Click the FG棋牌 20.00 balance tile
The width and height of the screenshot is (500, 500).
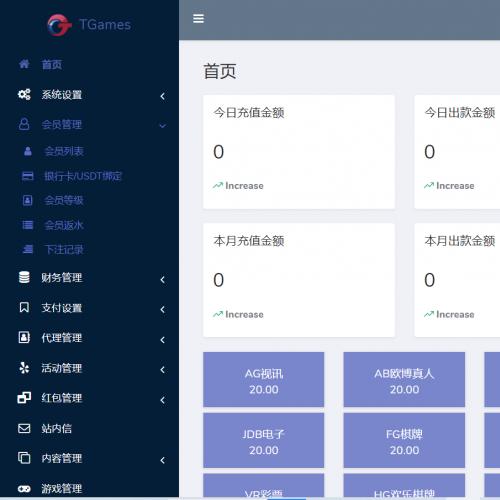(404, 440)
